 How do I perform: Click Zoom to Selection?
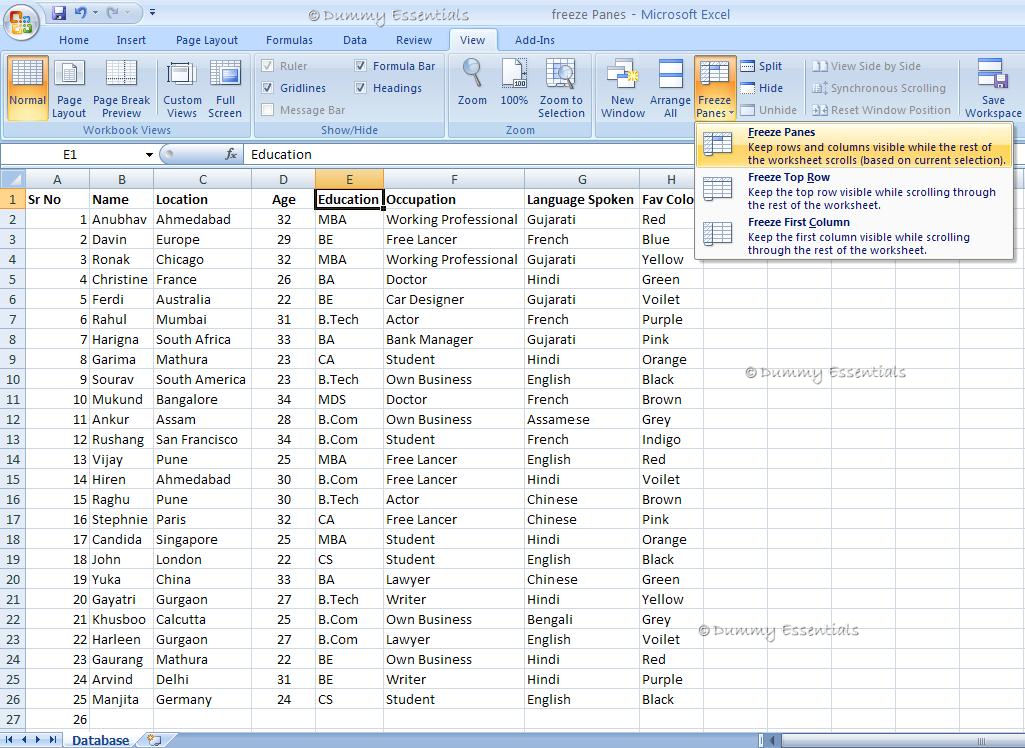point(561,88)
